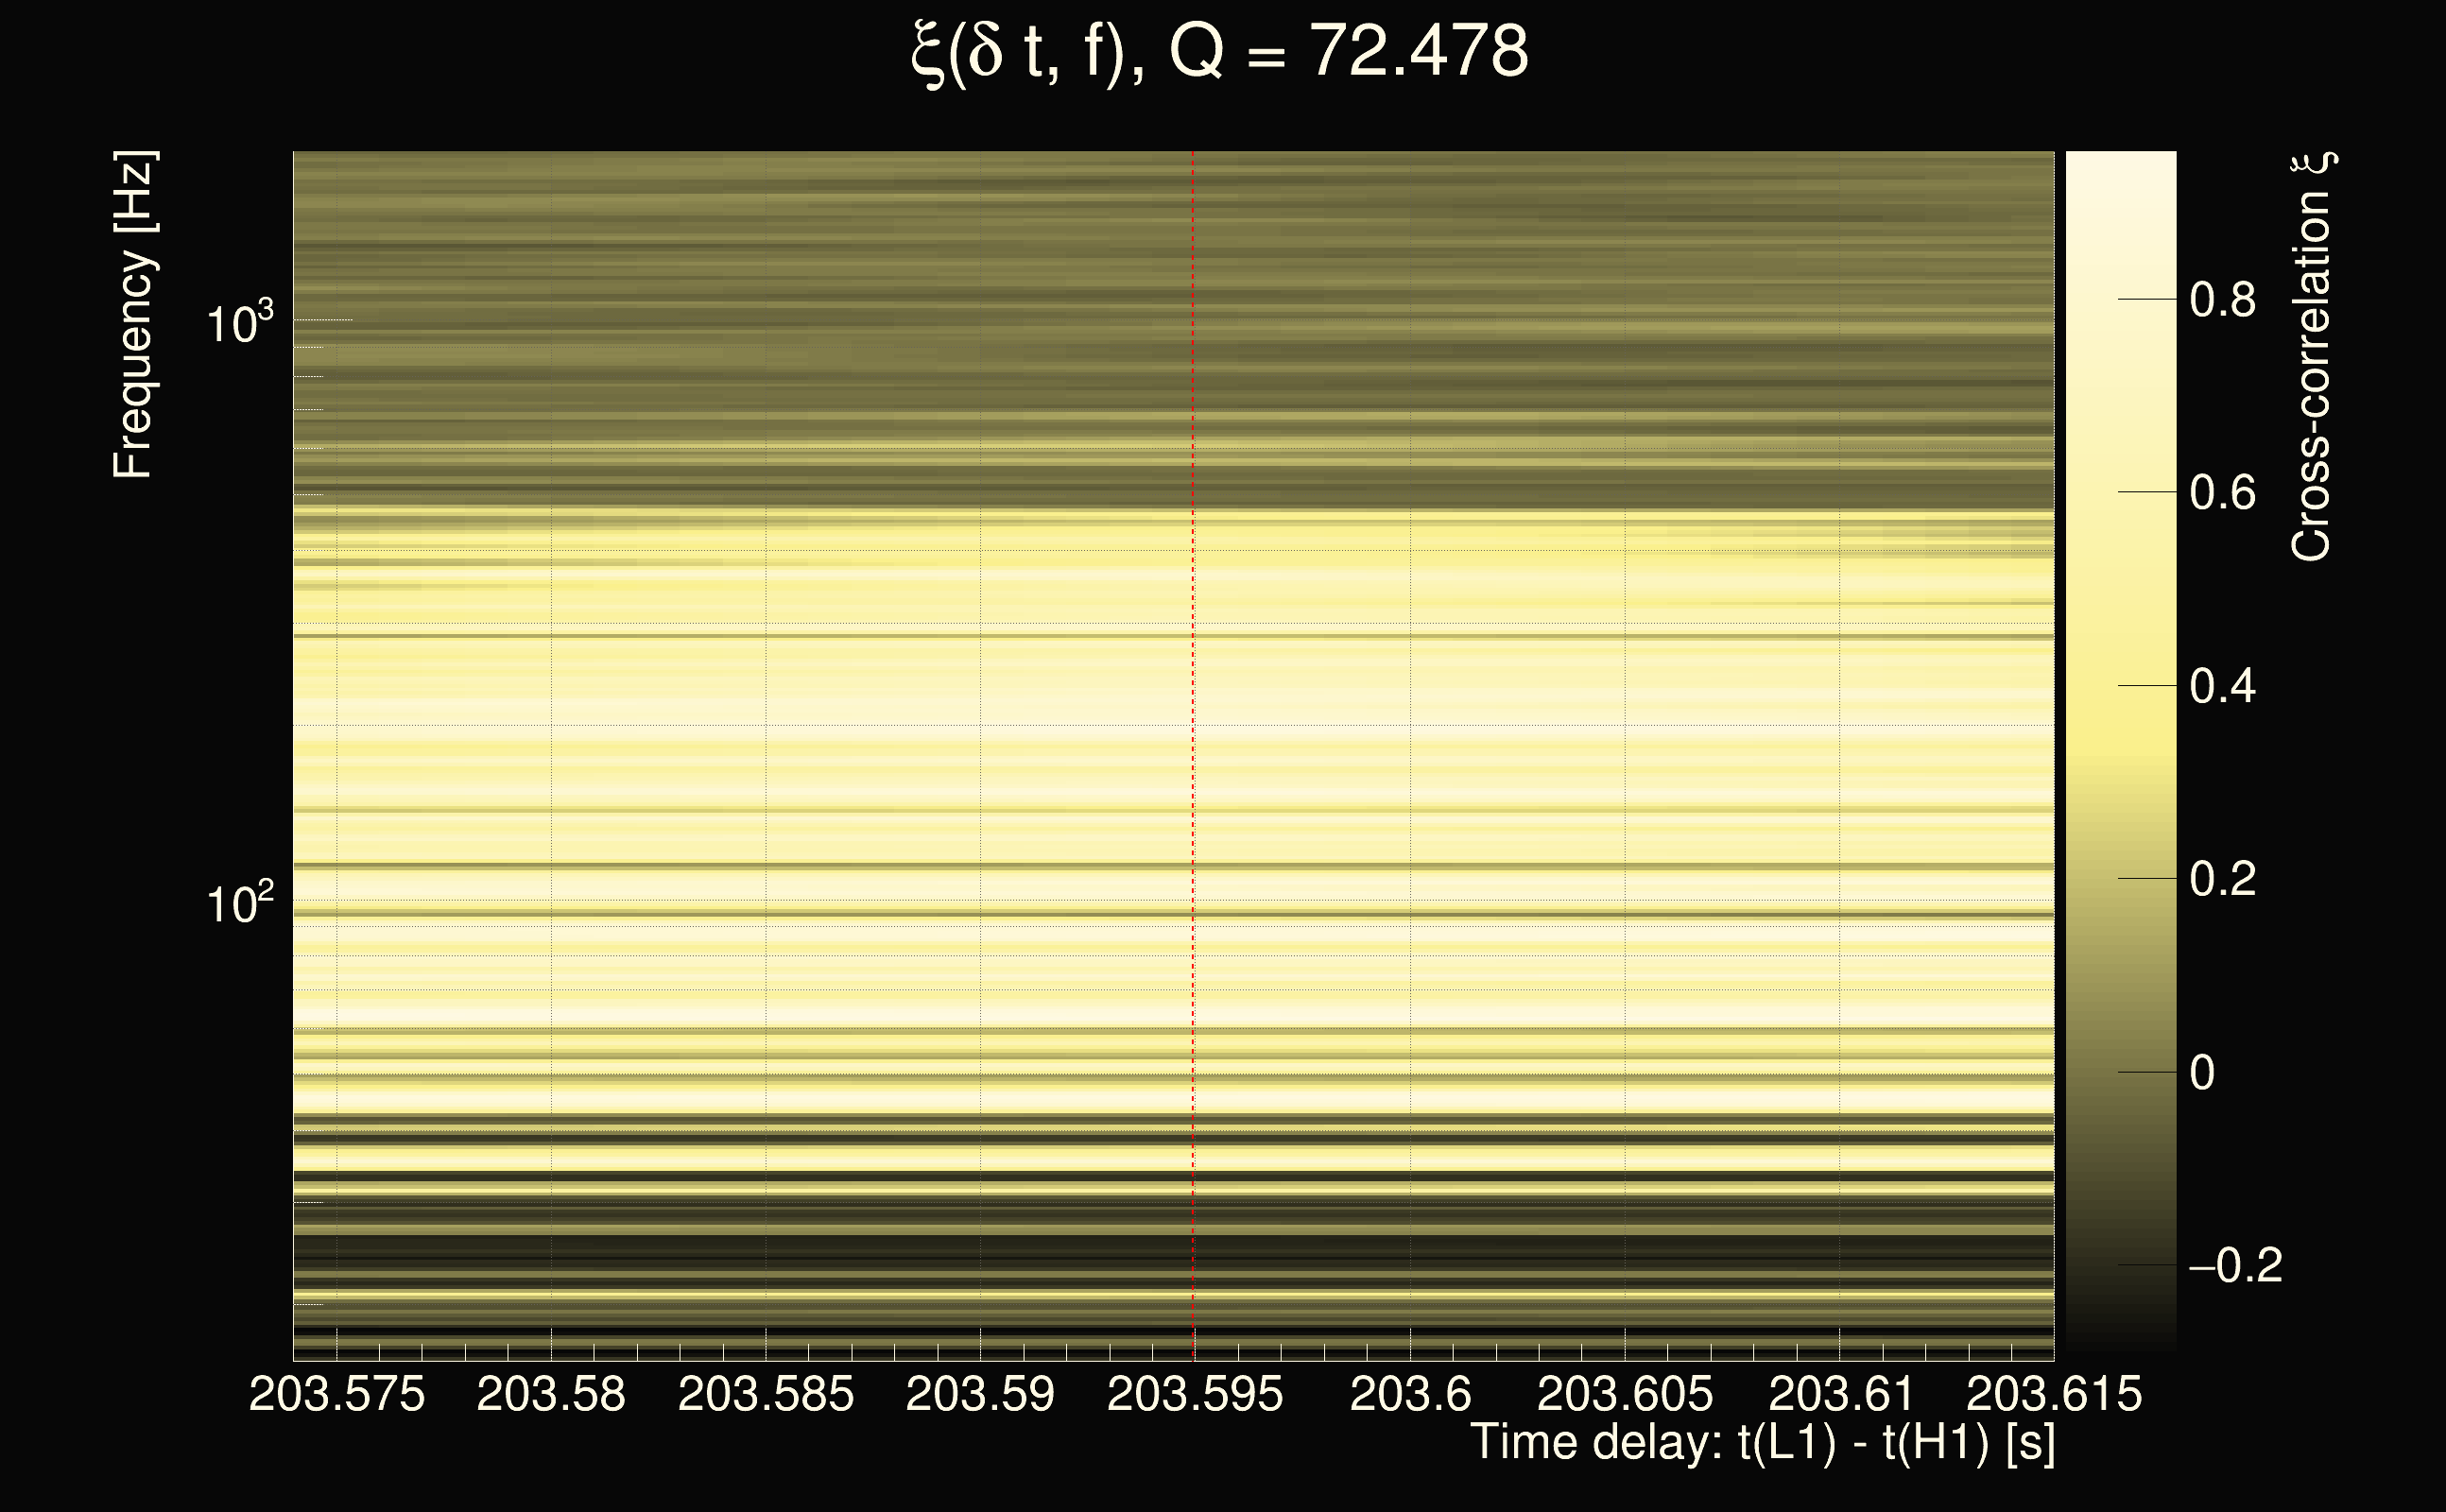The width and height of the screenshot is (2446, 1512).
Task: Click the color bar near value 0.4
Action: [x=2120, y=686]
